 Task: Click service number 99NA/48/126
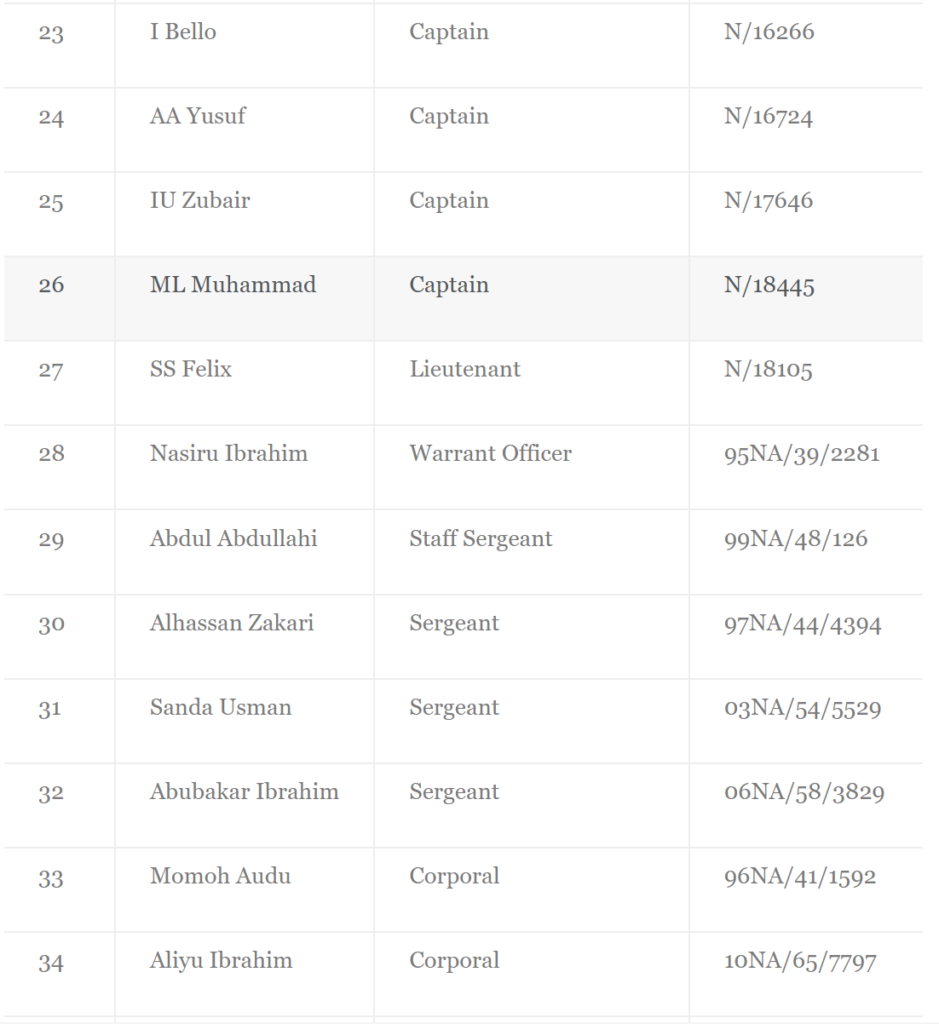(796, 539)
